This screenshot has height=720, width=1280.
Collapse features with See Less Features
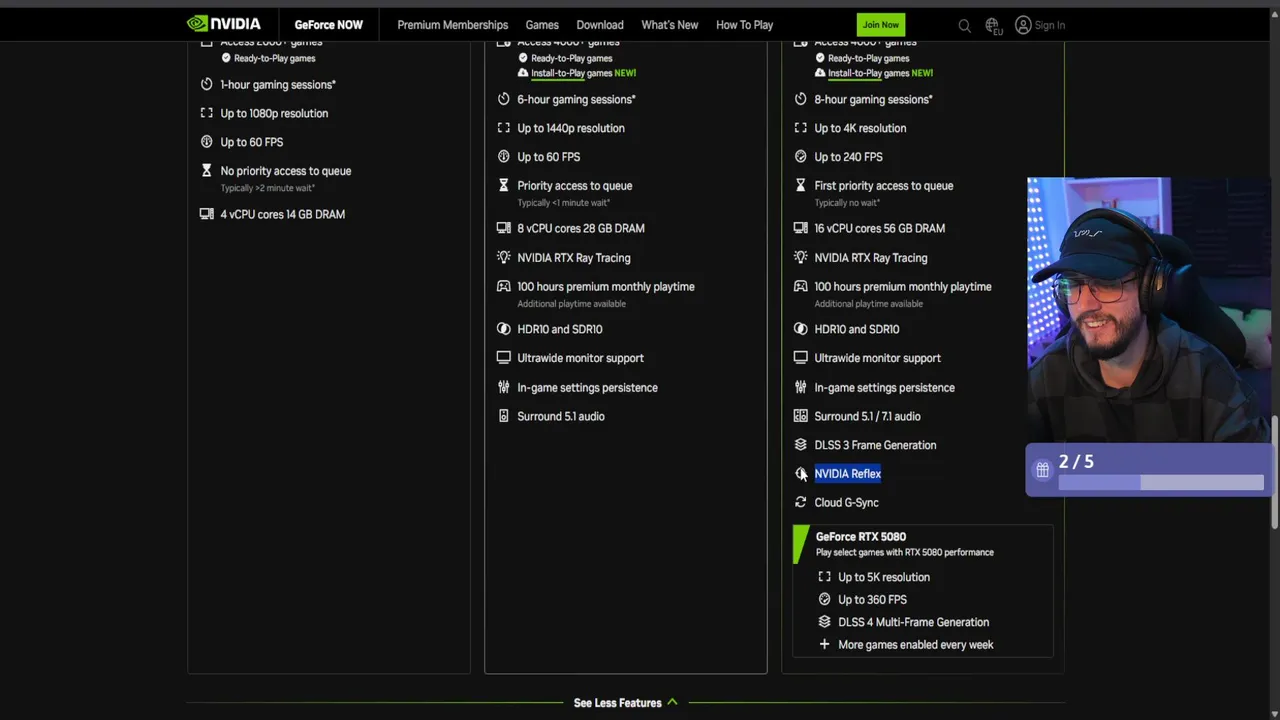click(x=625, y=703)
